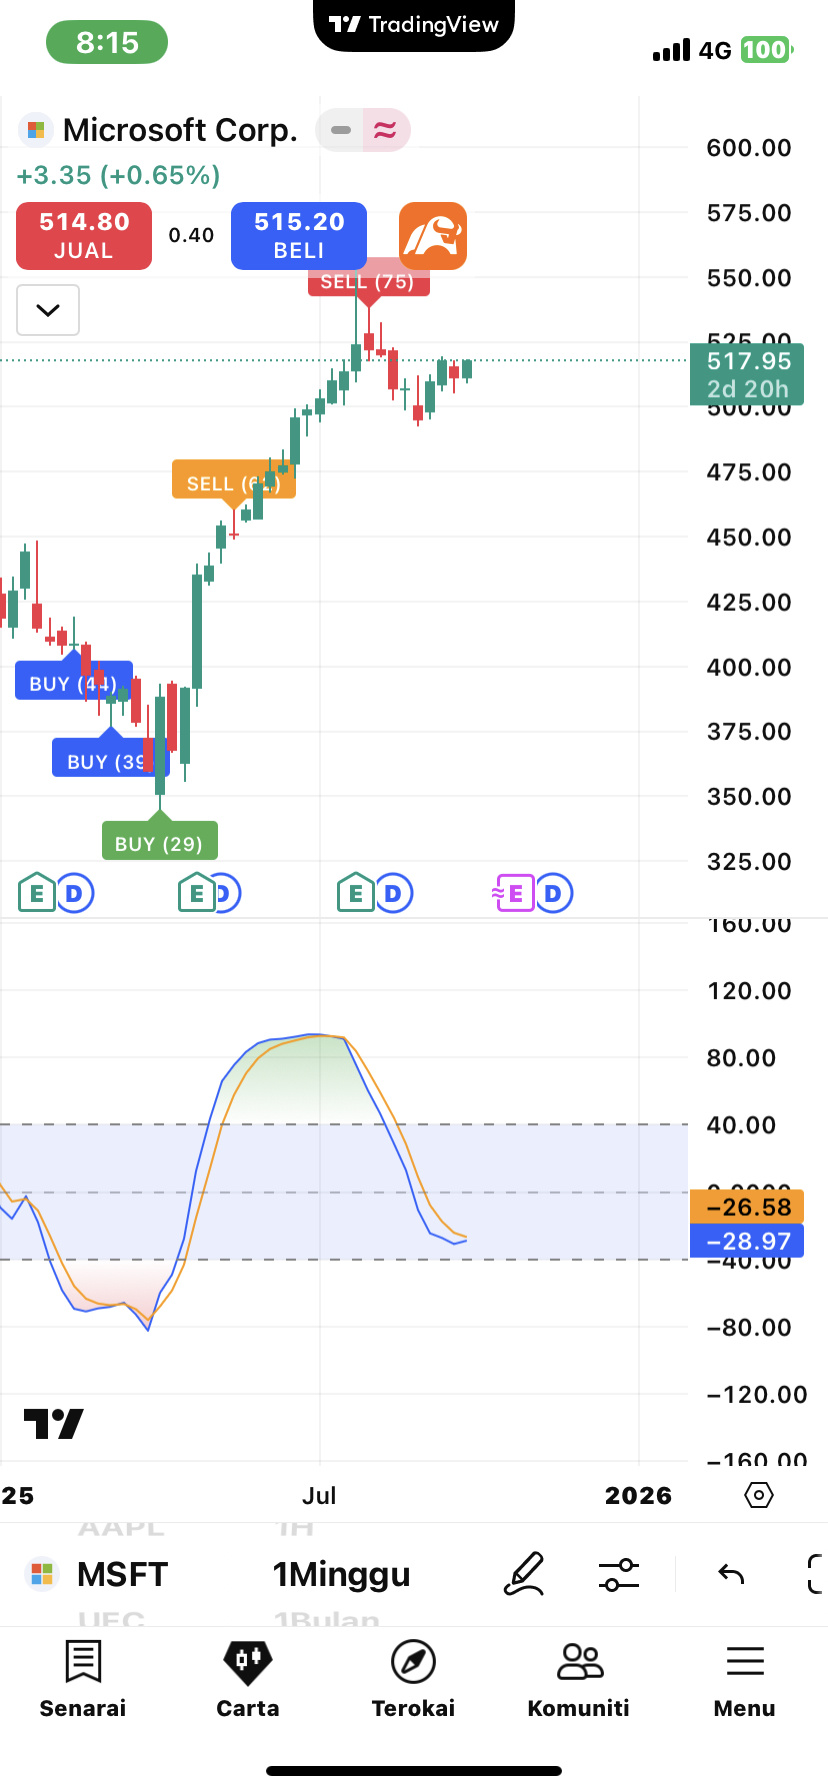Screen dimensions: 828x1792
Task: Tap the orange bull broker icon
Action: pyautogui.click(x=433, y=236)
